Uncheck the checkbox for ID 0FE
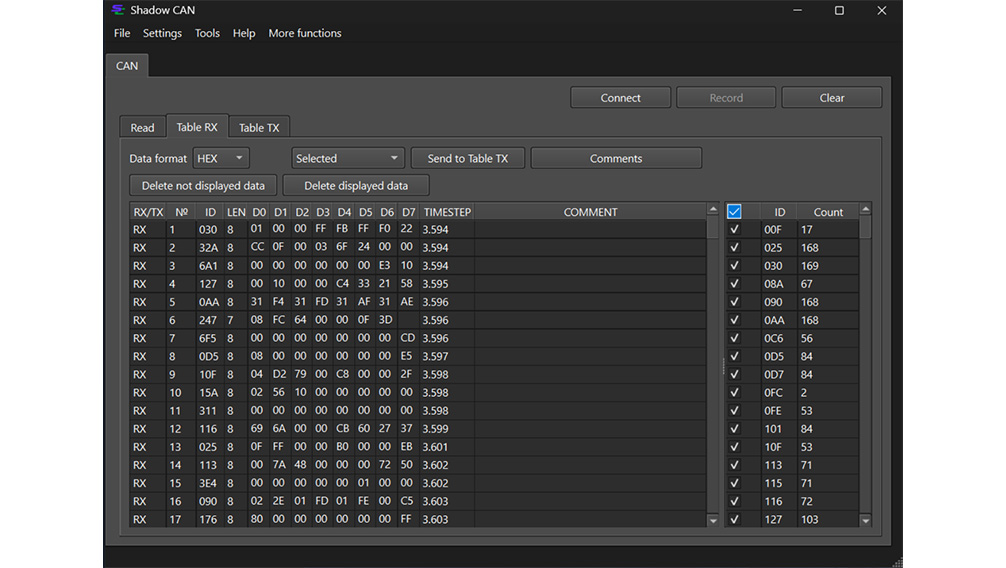 click(735, 410)
